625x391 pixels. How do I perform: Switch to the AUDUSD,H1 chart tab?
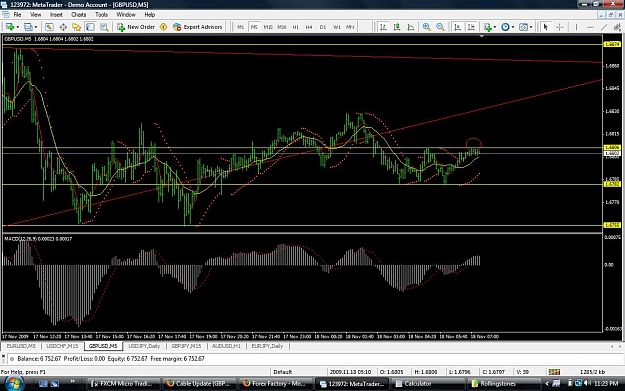coord(226,346)
